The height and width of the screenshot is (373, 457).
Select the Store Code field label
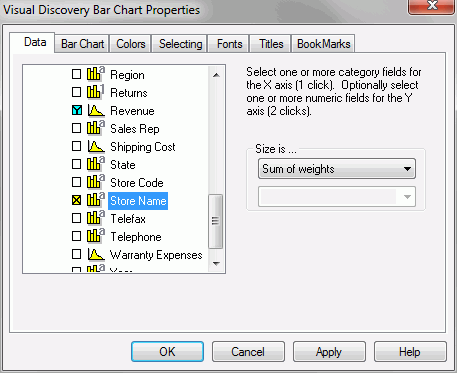[137, 182]
